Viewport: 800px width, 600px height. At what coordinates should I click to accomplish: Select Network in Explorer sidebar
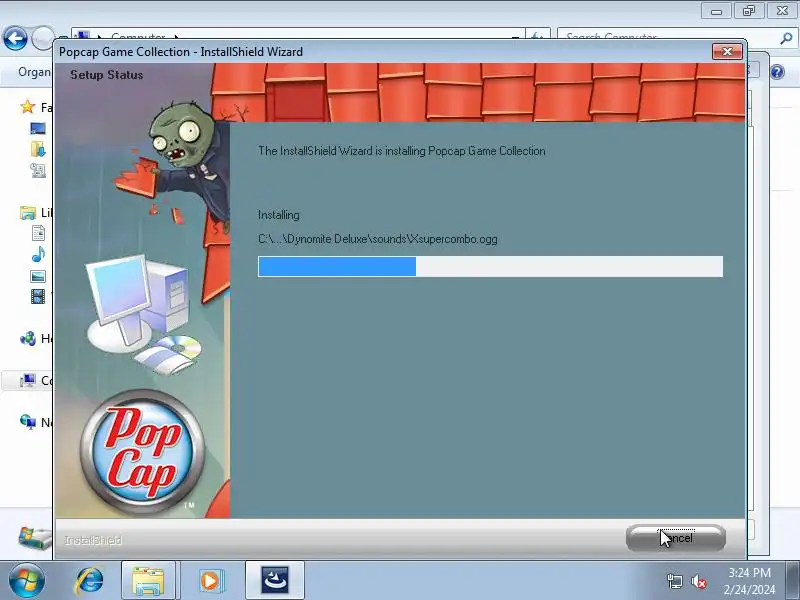click(35, 422)
